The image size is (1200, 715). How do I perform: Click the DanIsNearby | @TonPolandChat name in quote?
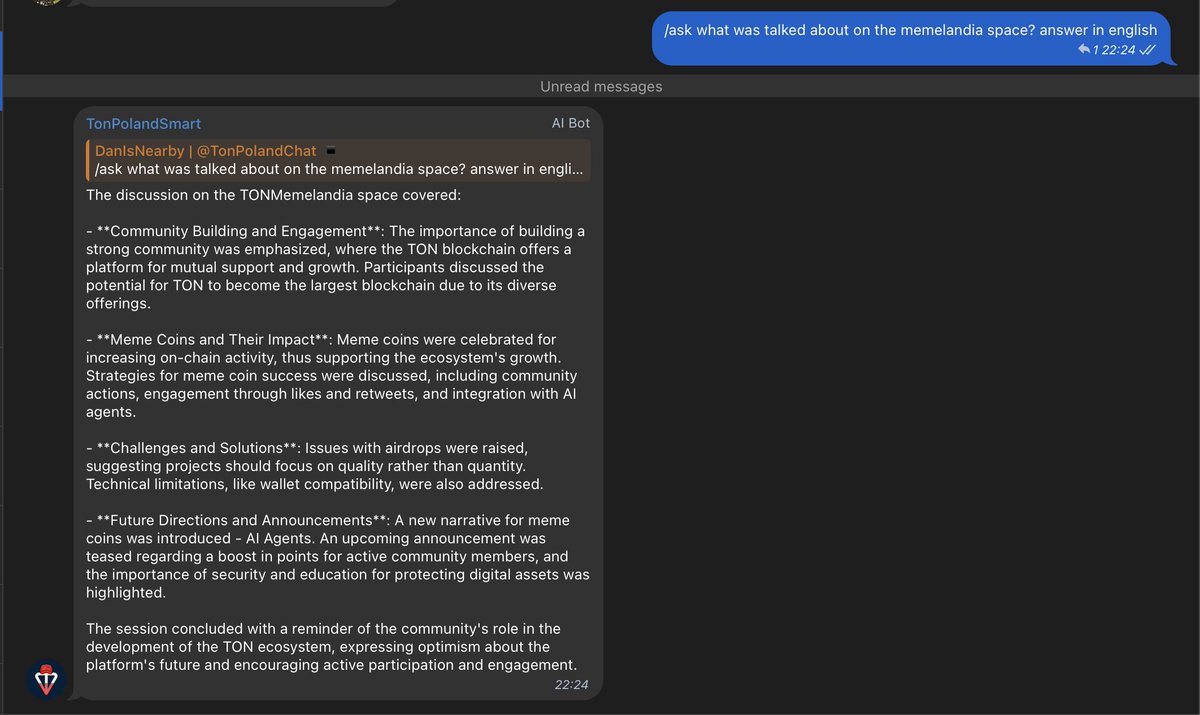pos(206,151)
